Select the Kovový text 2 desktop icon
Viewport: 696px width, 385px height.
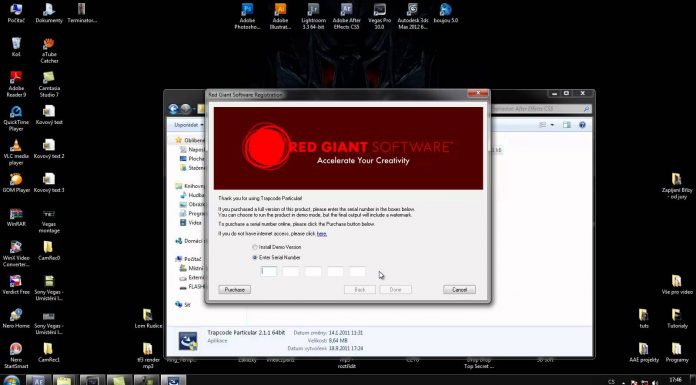tap(49, 149)
